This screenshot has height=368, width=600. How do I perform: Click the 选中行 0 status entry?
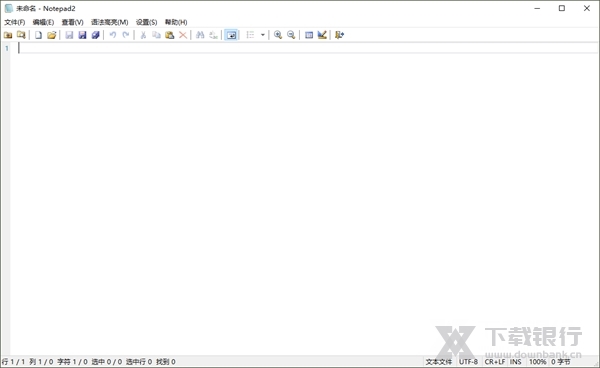tap(139, 362)
